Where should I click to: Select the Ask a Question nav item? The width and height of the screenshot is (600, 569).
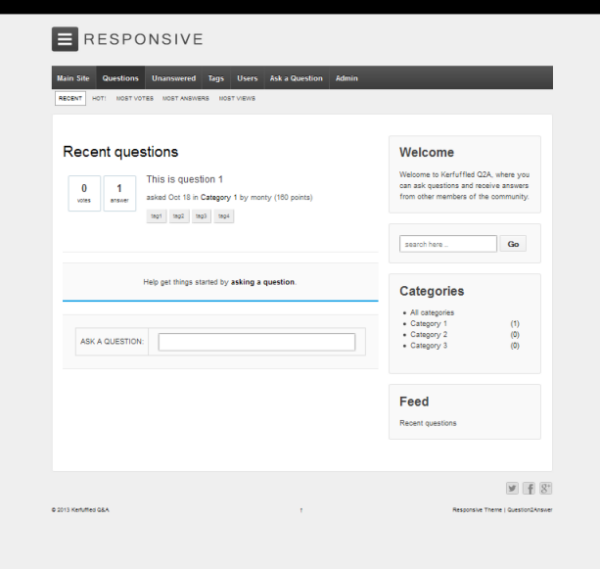point(296,78)
